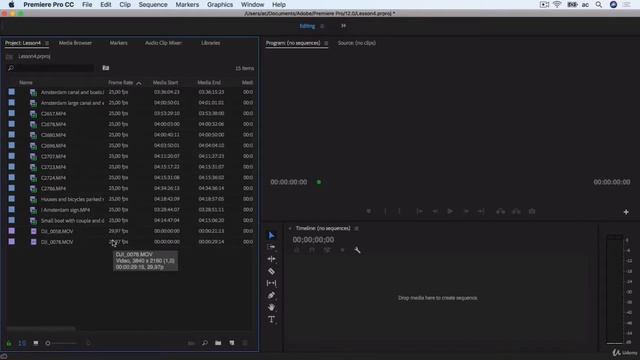Switch to the Libraries tab

pyautogui.click(x=211, y=43)
